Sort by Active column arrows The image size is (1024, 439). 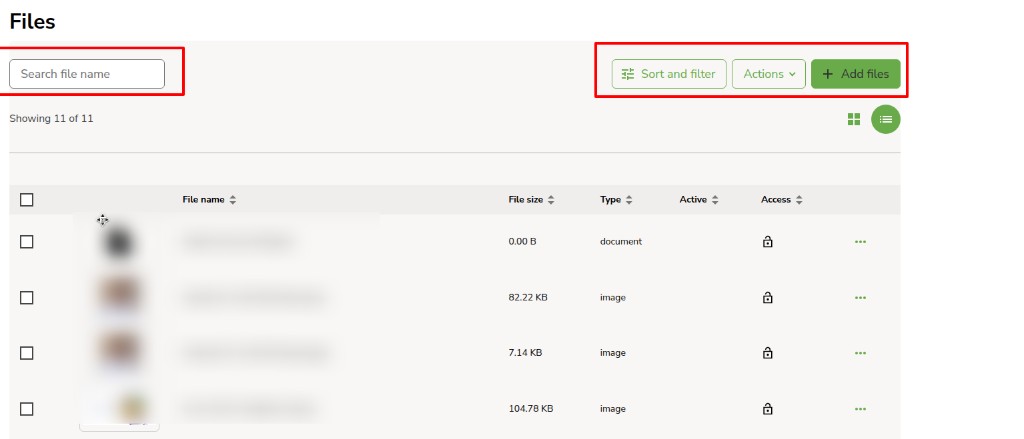click(714, 200)
